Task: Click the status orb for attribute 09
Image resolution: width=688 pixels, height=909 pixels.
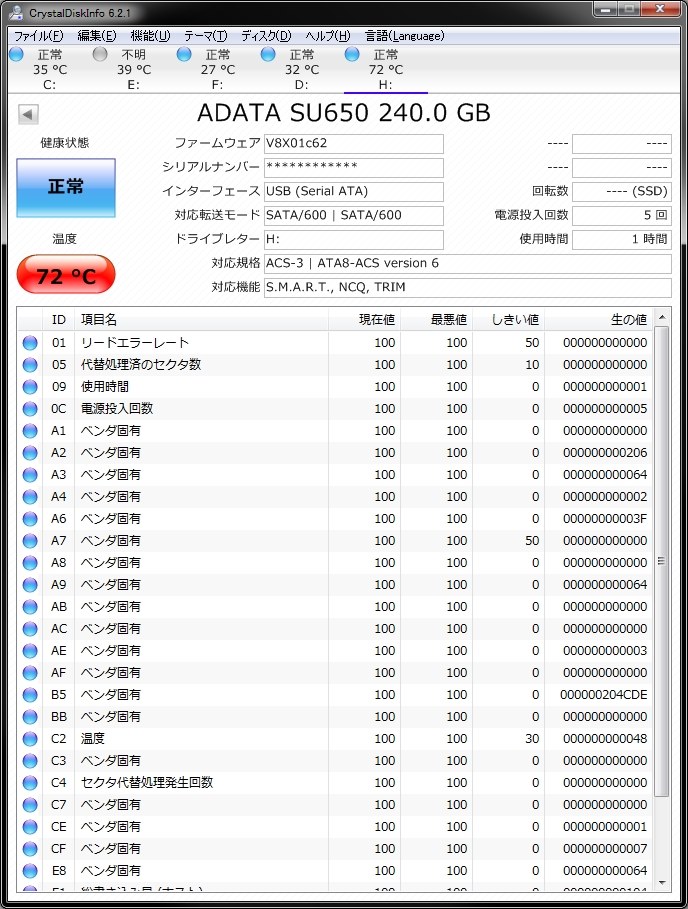Action: (30, 387)
